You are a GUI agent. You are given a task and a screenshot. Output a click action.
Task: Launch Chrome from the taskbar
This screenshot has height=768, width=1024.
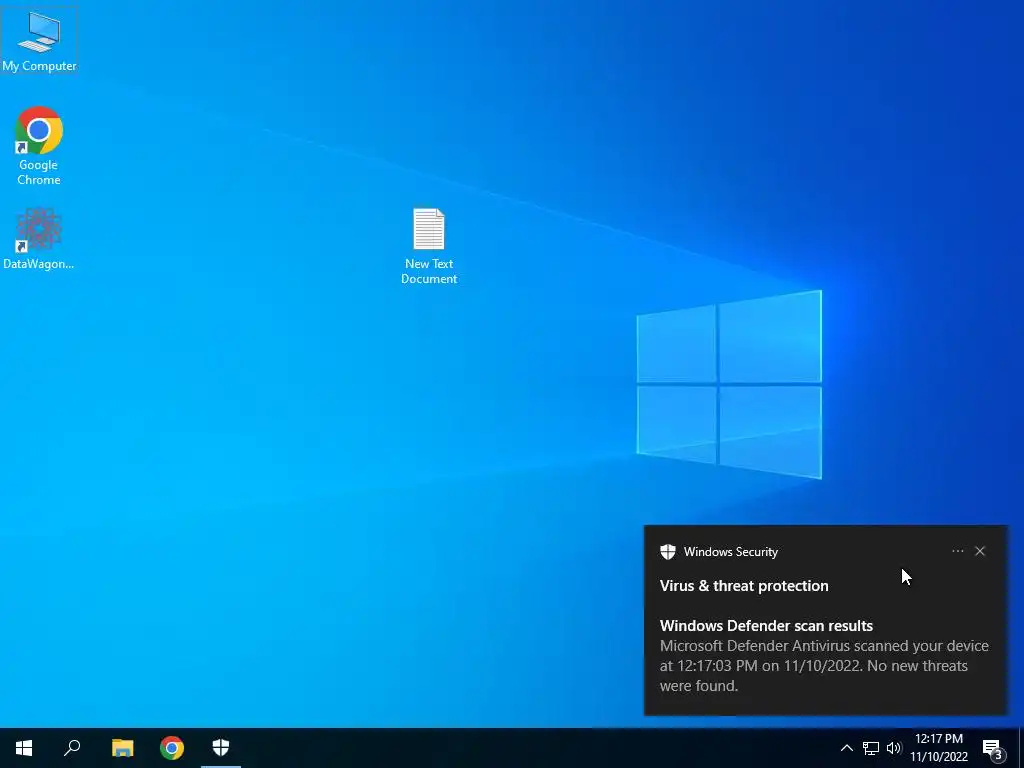(172, 748)
